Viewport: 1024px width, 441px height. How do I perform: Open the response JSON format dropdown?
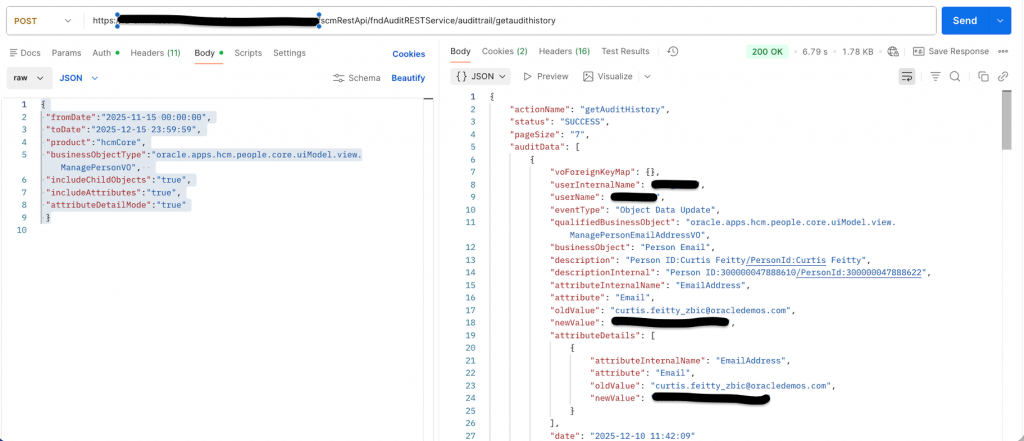(x=480, y=76)
